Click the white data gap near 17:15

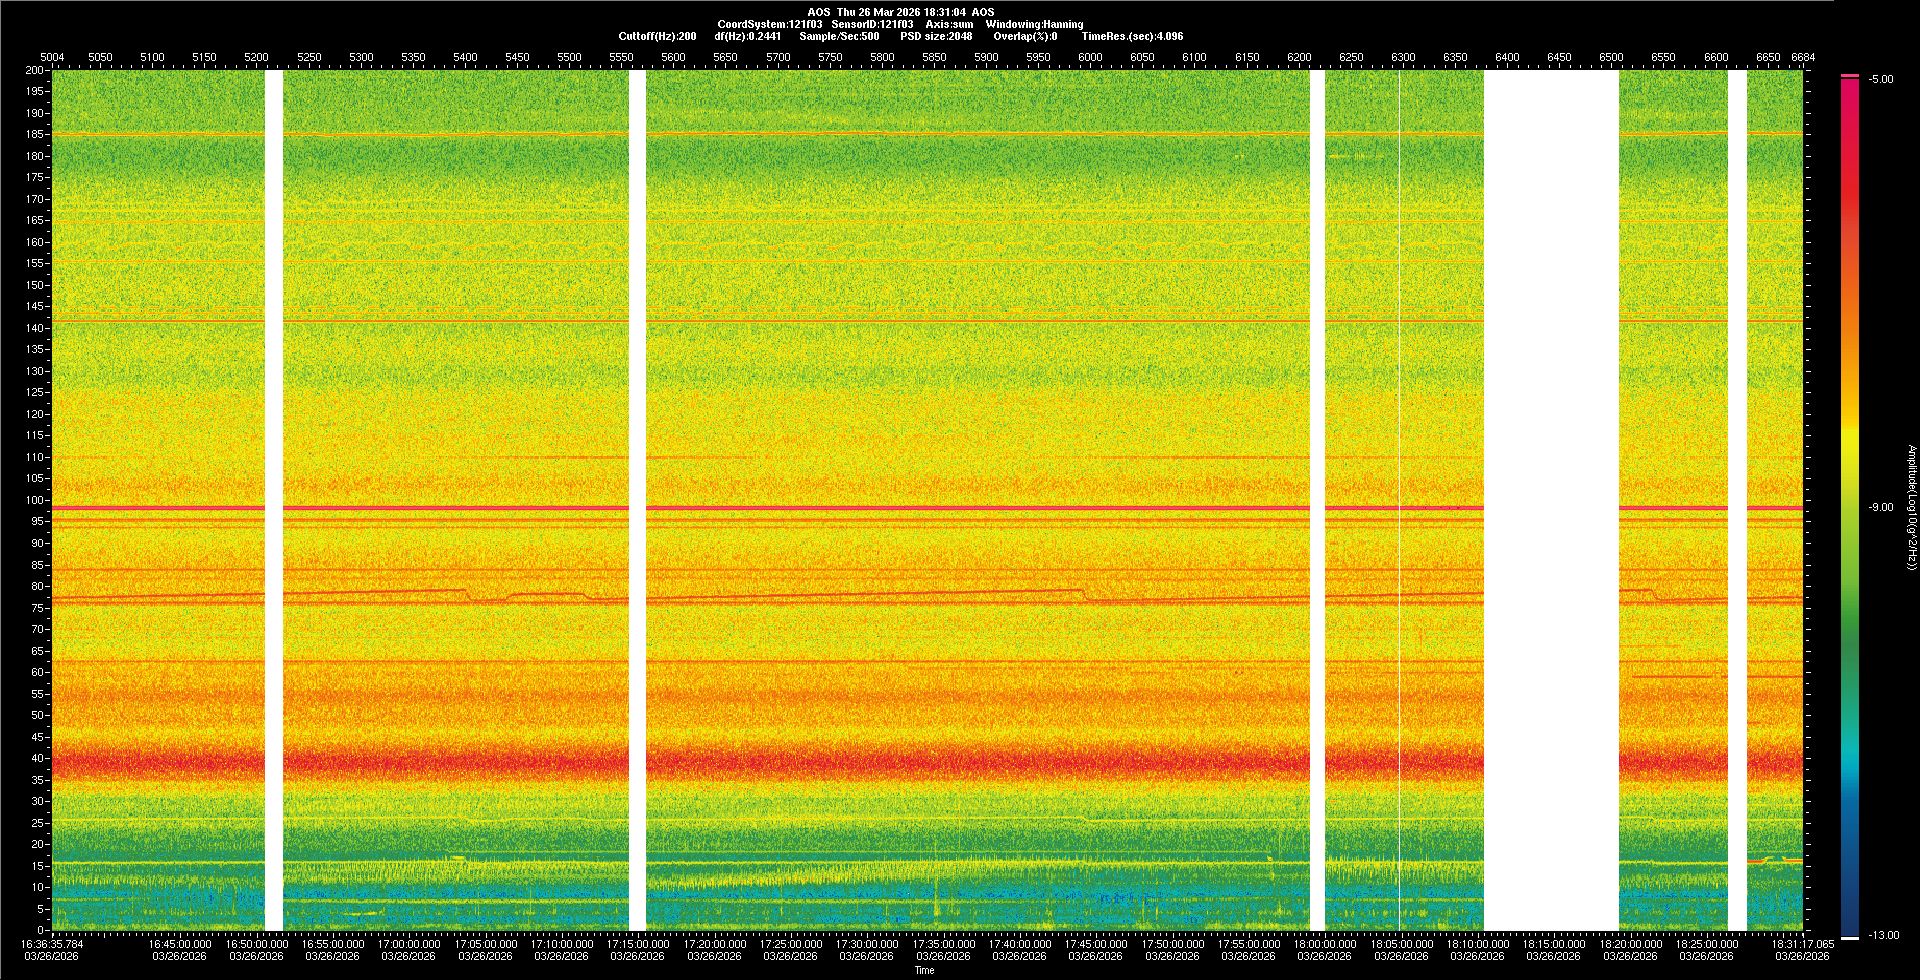pos(637,500)
